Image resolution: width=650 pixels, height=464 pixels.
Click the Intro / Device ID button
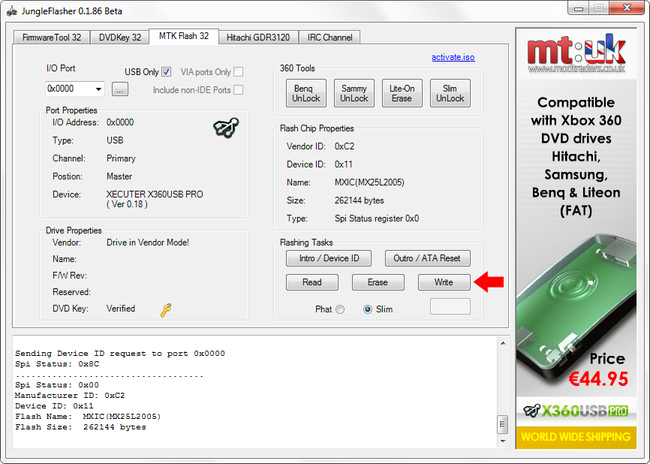click(x=329, y=258)
